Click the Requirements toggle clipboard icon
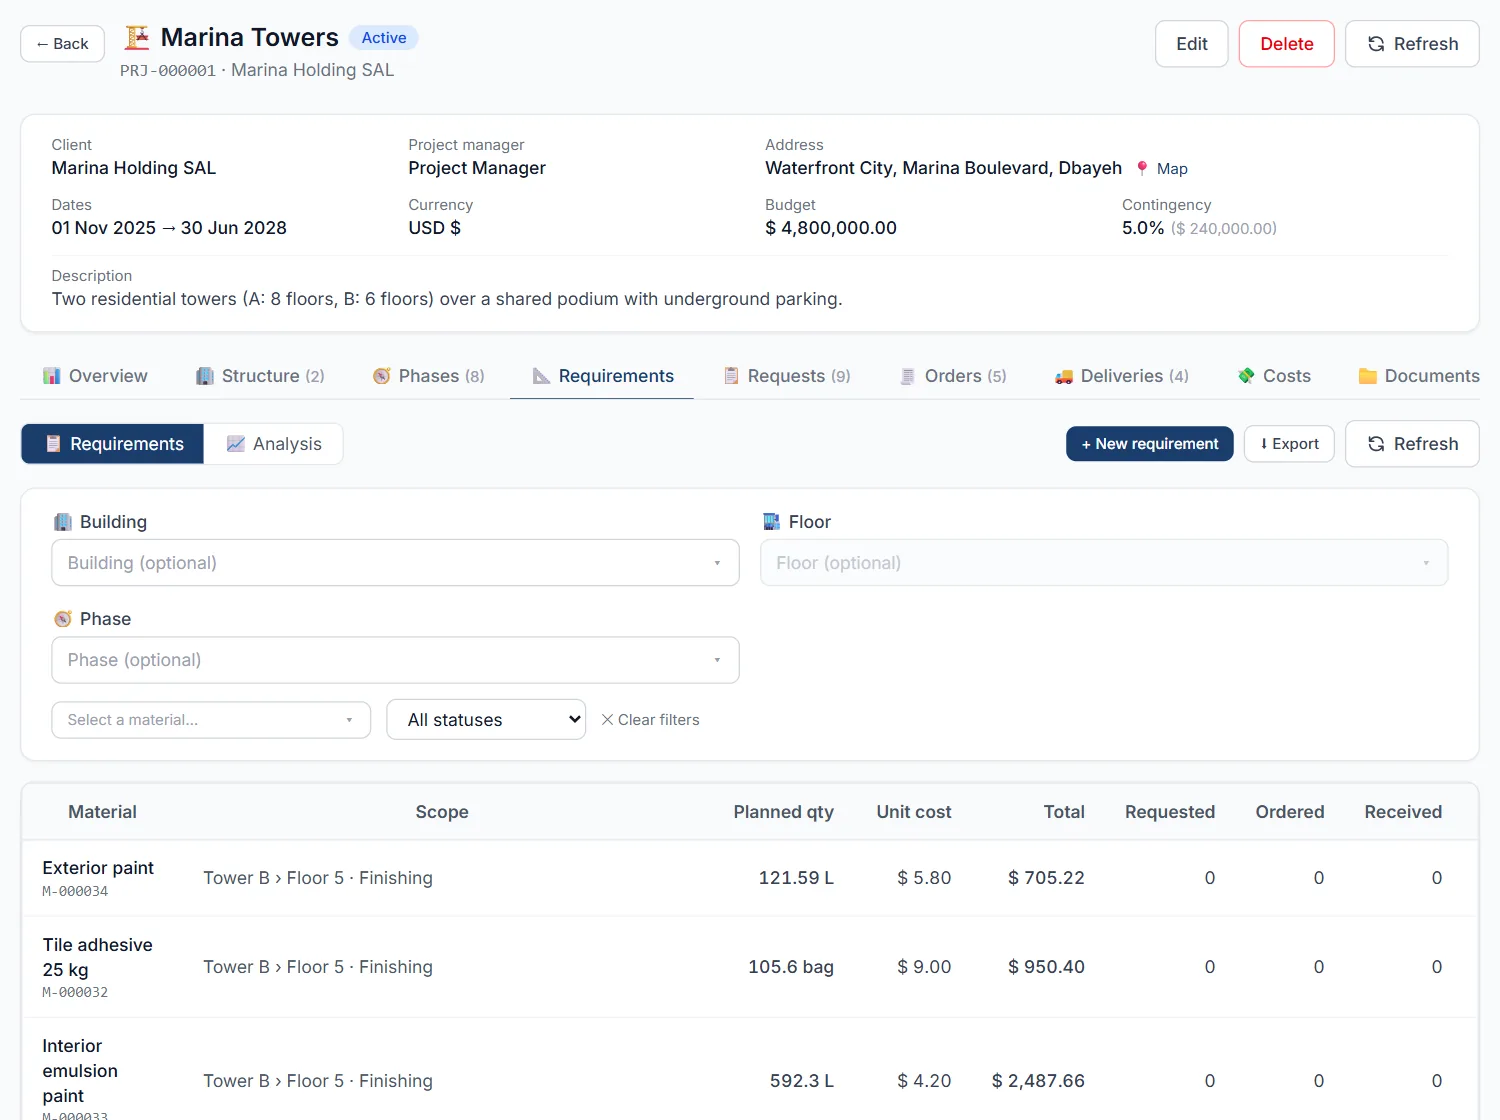1500x1120 pixels. [x=53, y=444]
